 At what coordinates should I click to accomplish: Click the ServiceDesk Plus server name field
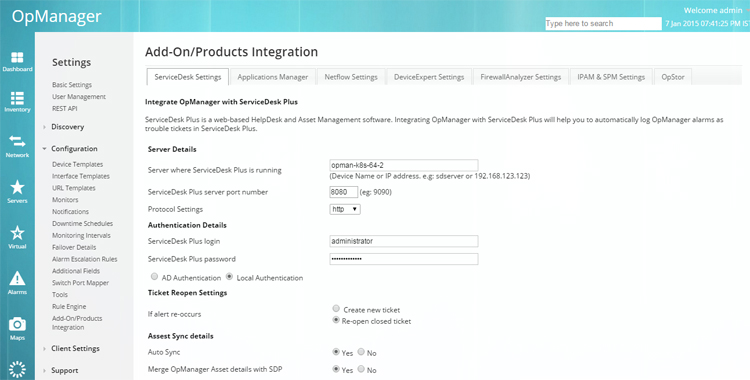(404, 165)
